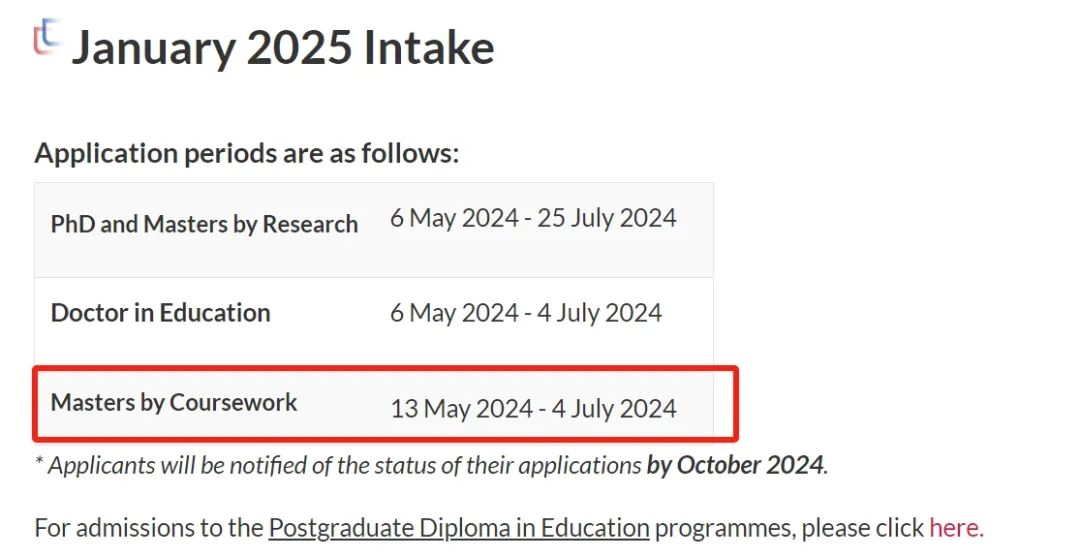Select the Doctor in Education row label
Viewport: 1080px width, 557px height.
160,313
